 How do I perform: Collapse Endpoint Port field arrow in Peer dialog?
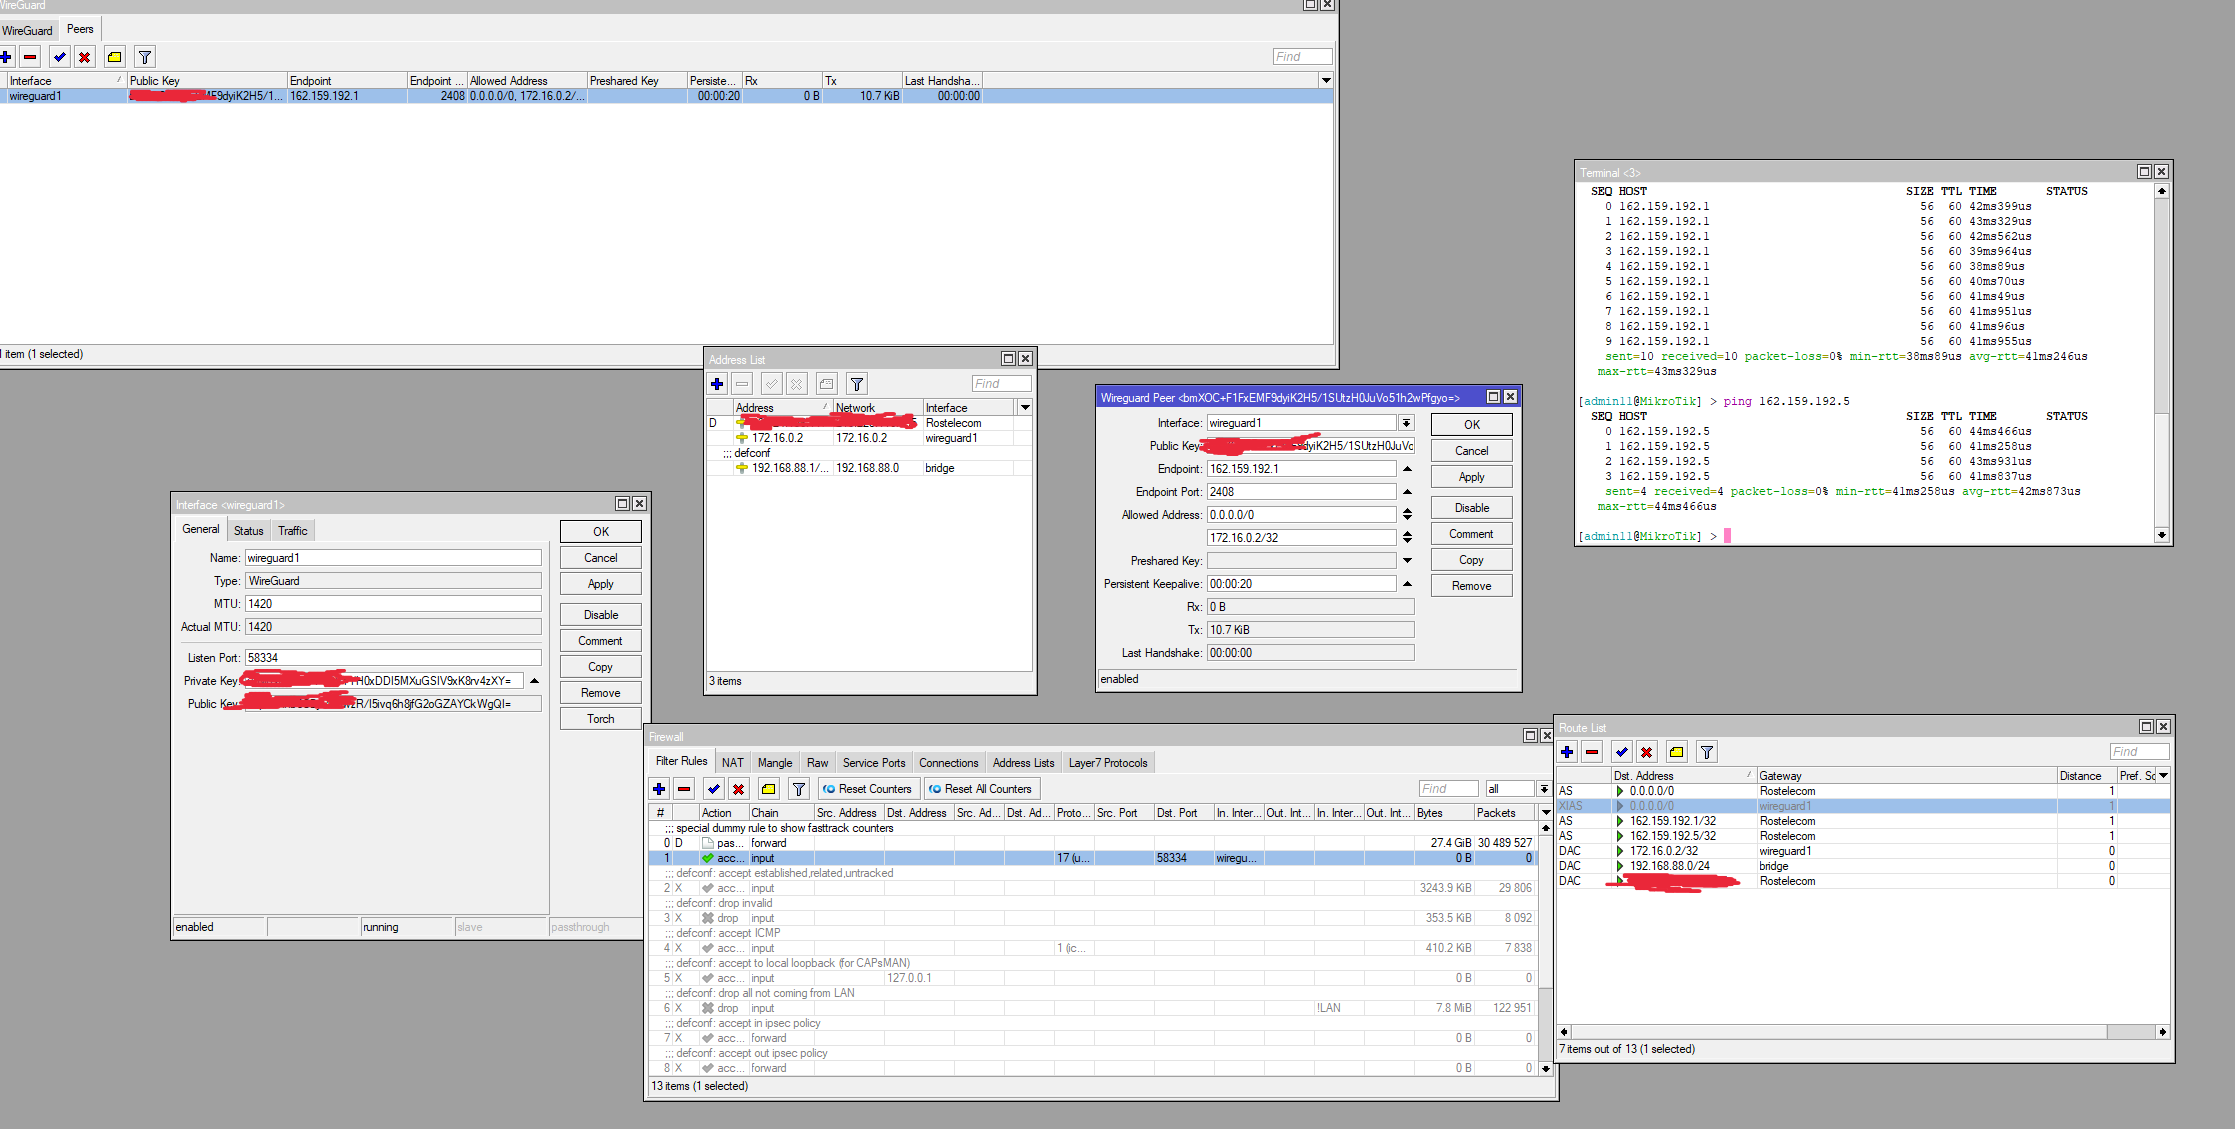coord(1407,492)
